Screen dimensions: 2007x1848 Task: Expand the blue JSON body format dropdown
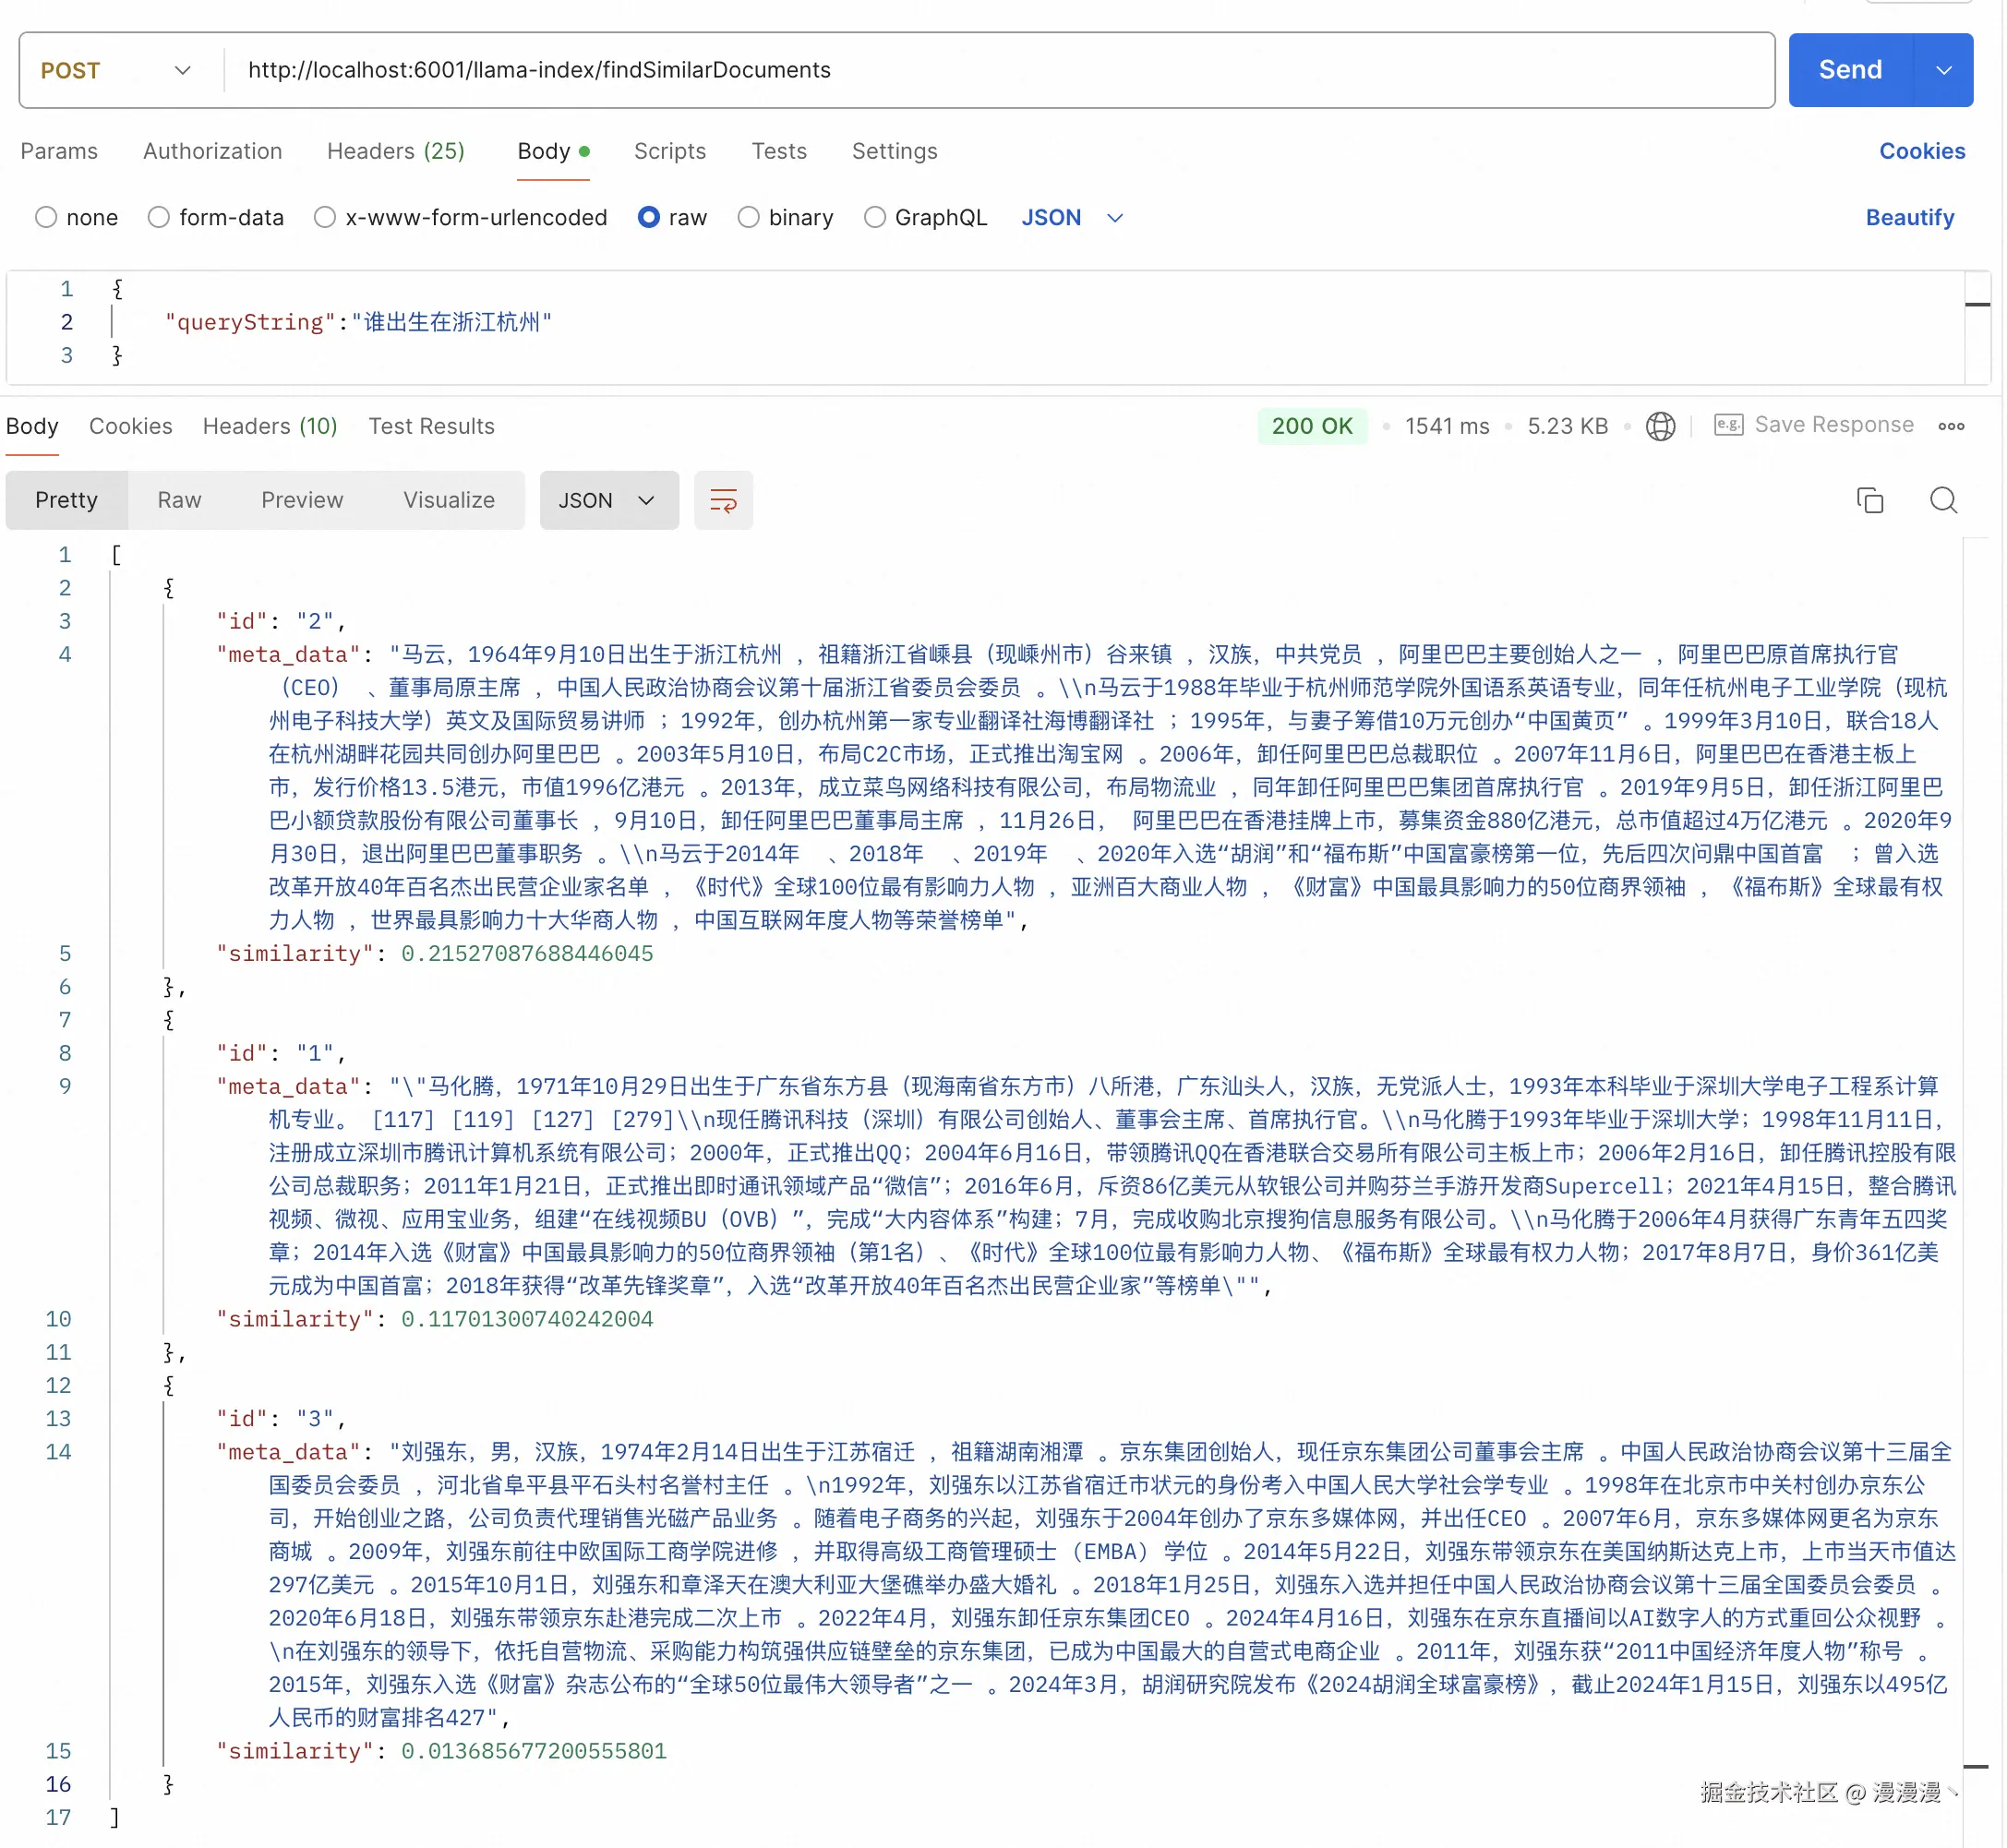[x=1072, y=217]
